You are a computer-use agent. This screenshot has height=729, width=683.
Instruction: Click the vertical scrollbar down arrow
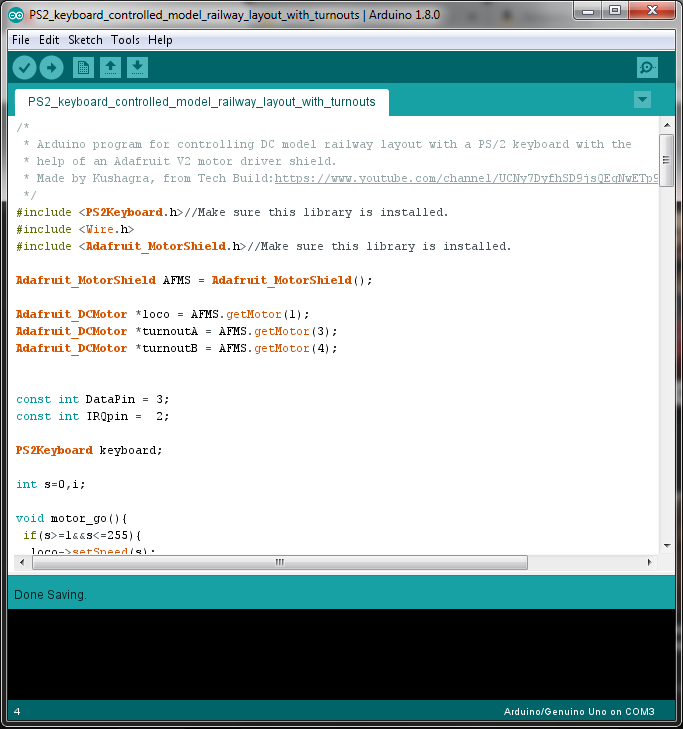pos(667,545)
